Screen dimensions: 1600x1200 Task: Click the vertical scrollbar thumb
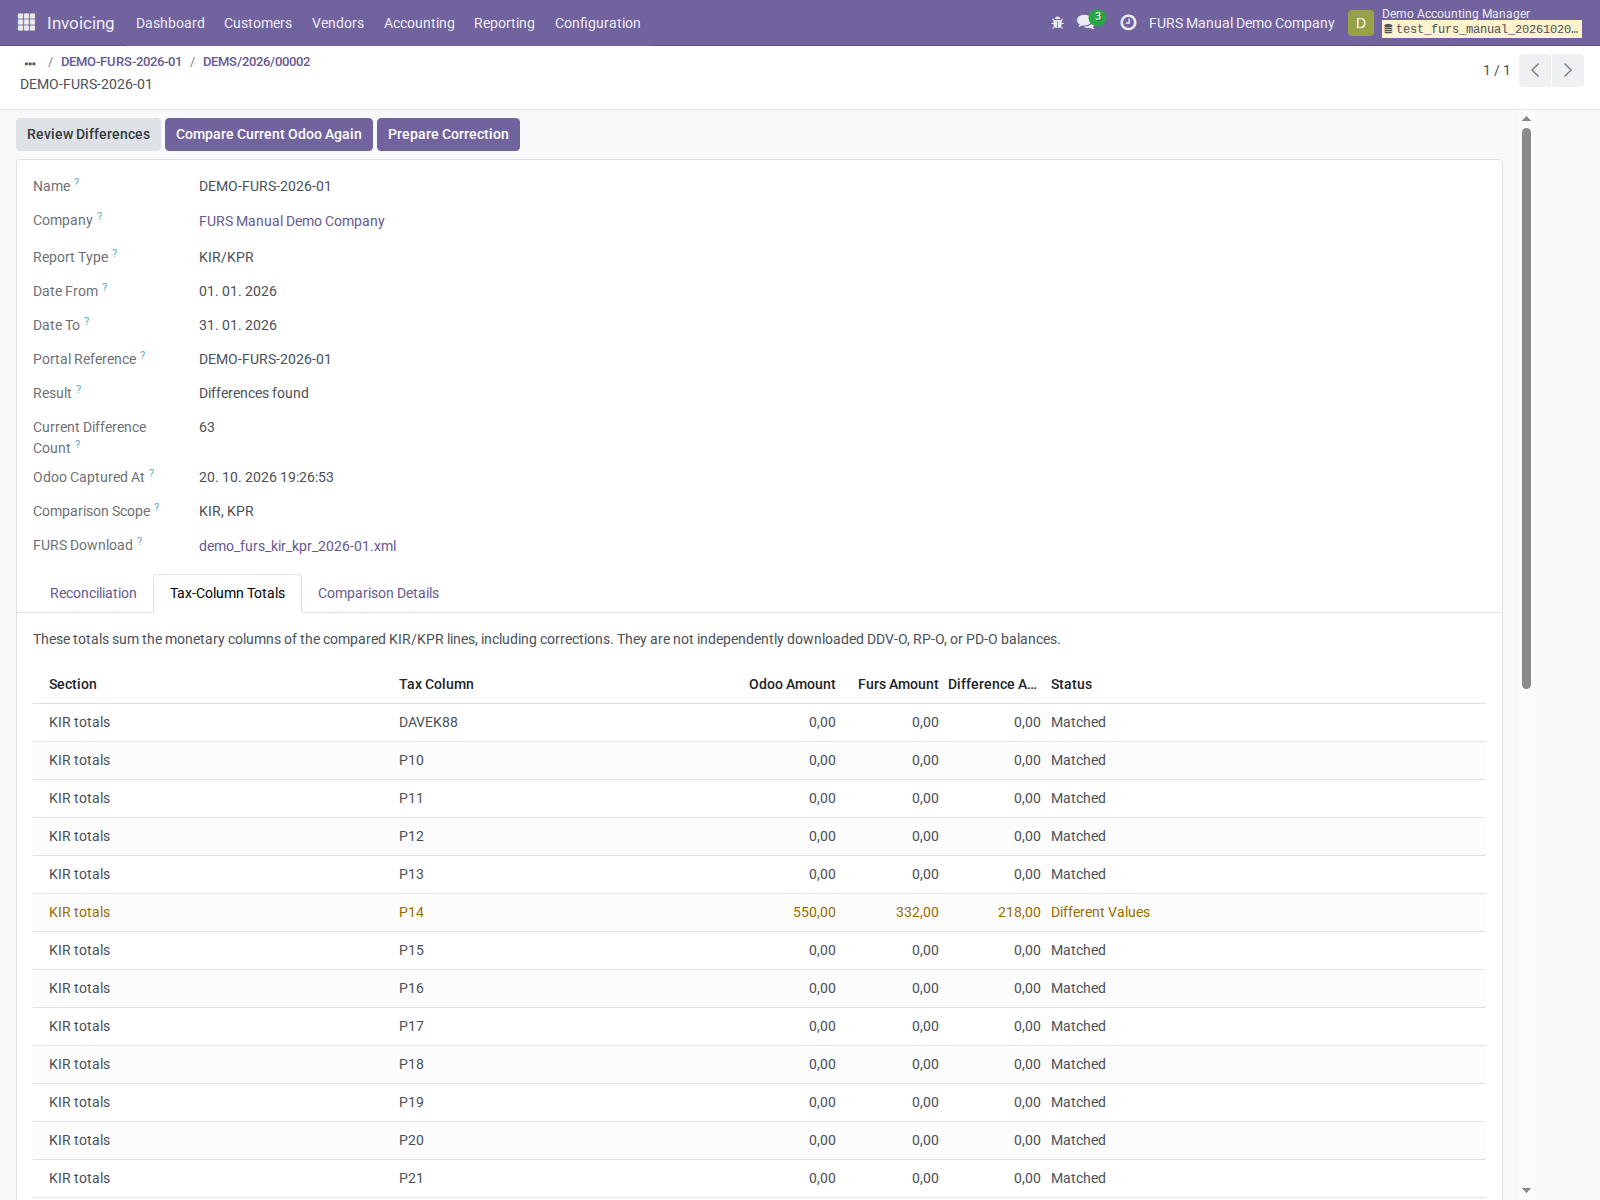point(1526,408)
